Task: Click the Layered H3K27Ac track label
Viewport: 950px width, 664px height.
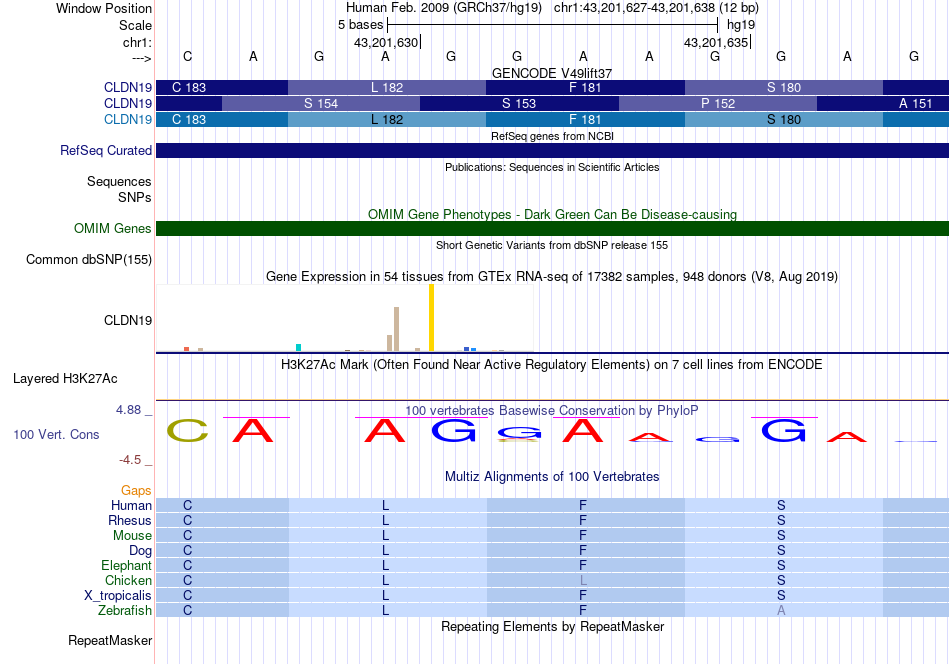Action: click(65, 379)
